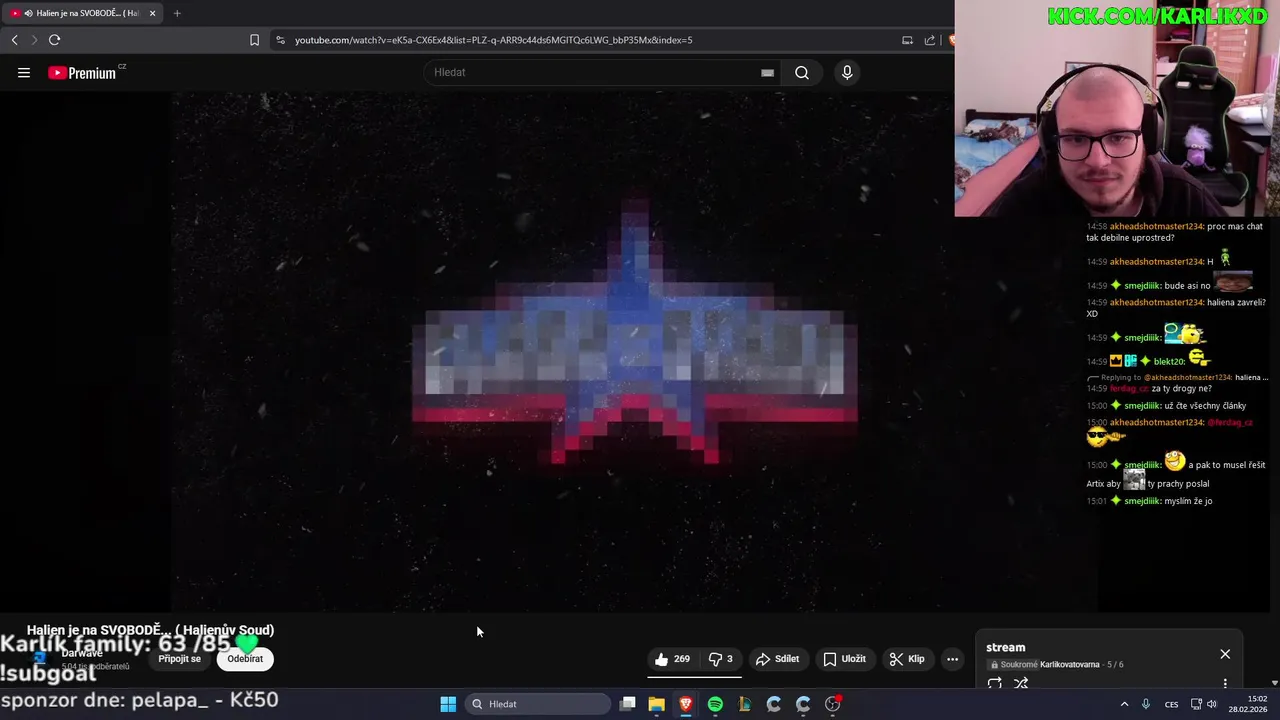This screenshot has width=1280, height=720.
Task: Switch CES keyboard language indicator
Action: click(x=1171, y=704)
